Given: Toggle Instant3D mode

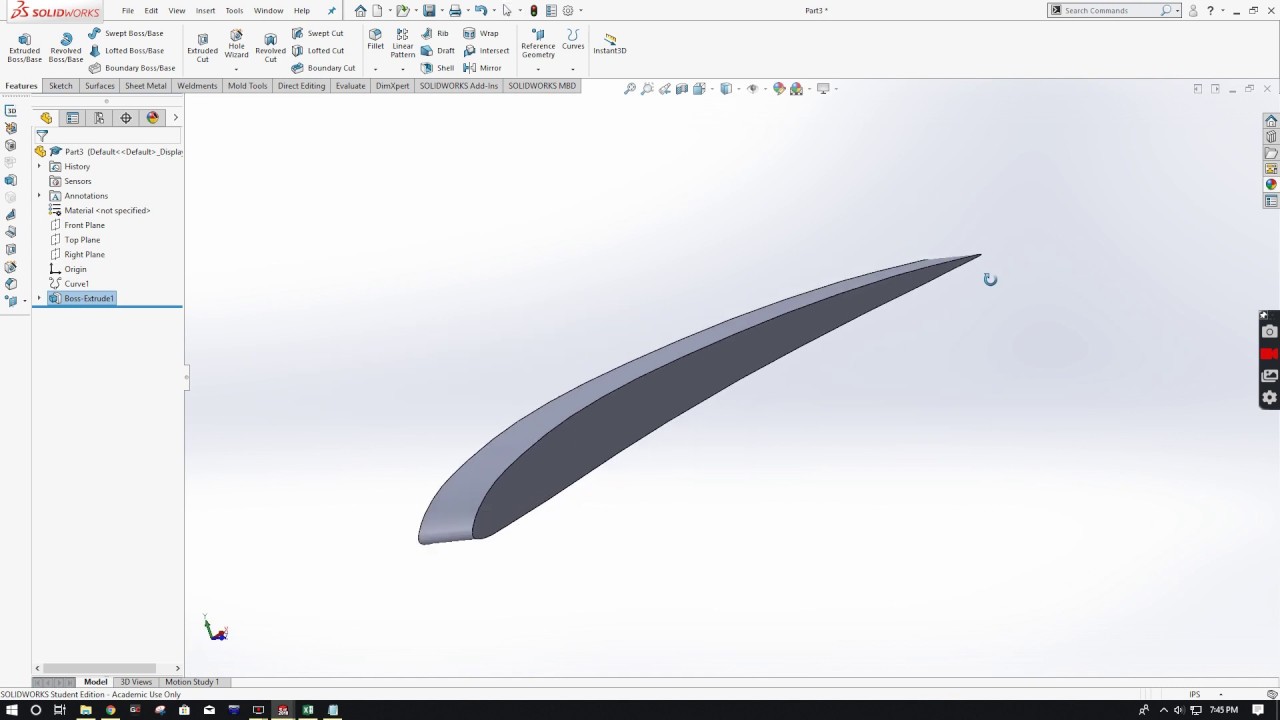Looking at the screenshot, I should [610, 43].
